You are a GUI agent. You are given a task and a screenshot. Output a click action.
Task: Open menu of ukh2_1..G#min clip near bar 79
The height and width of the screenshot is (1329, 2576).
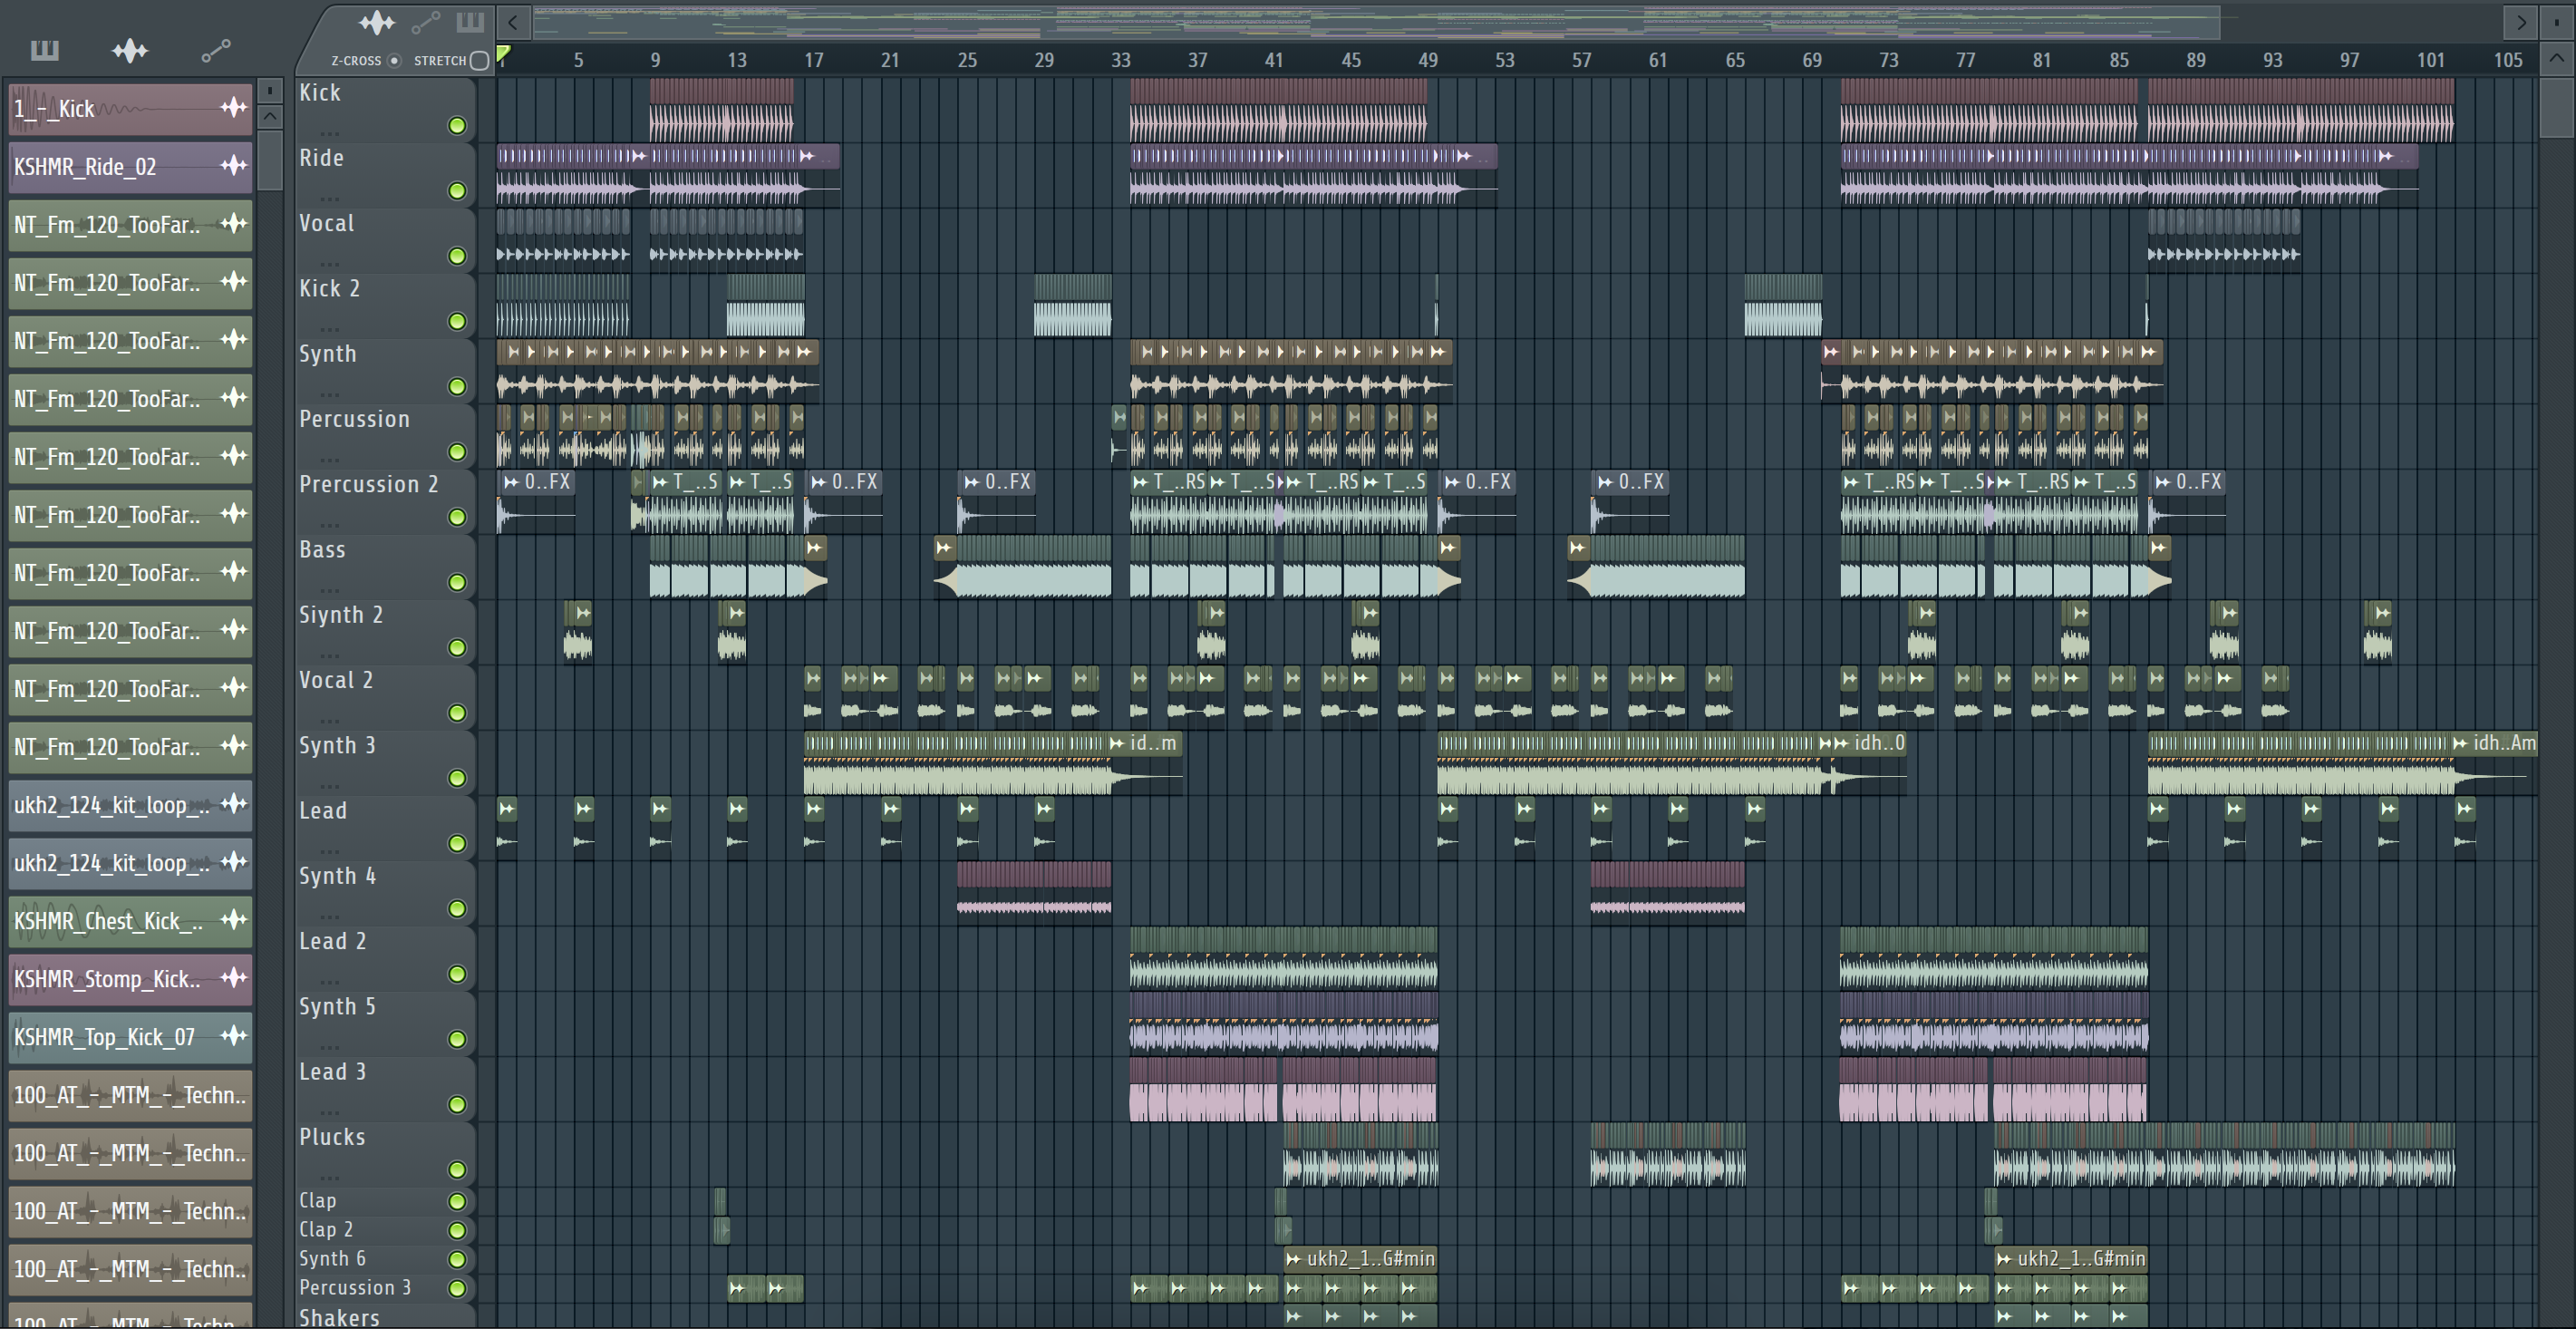[2004, 1259]
